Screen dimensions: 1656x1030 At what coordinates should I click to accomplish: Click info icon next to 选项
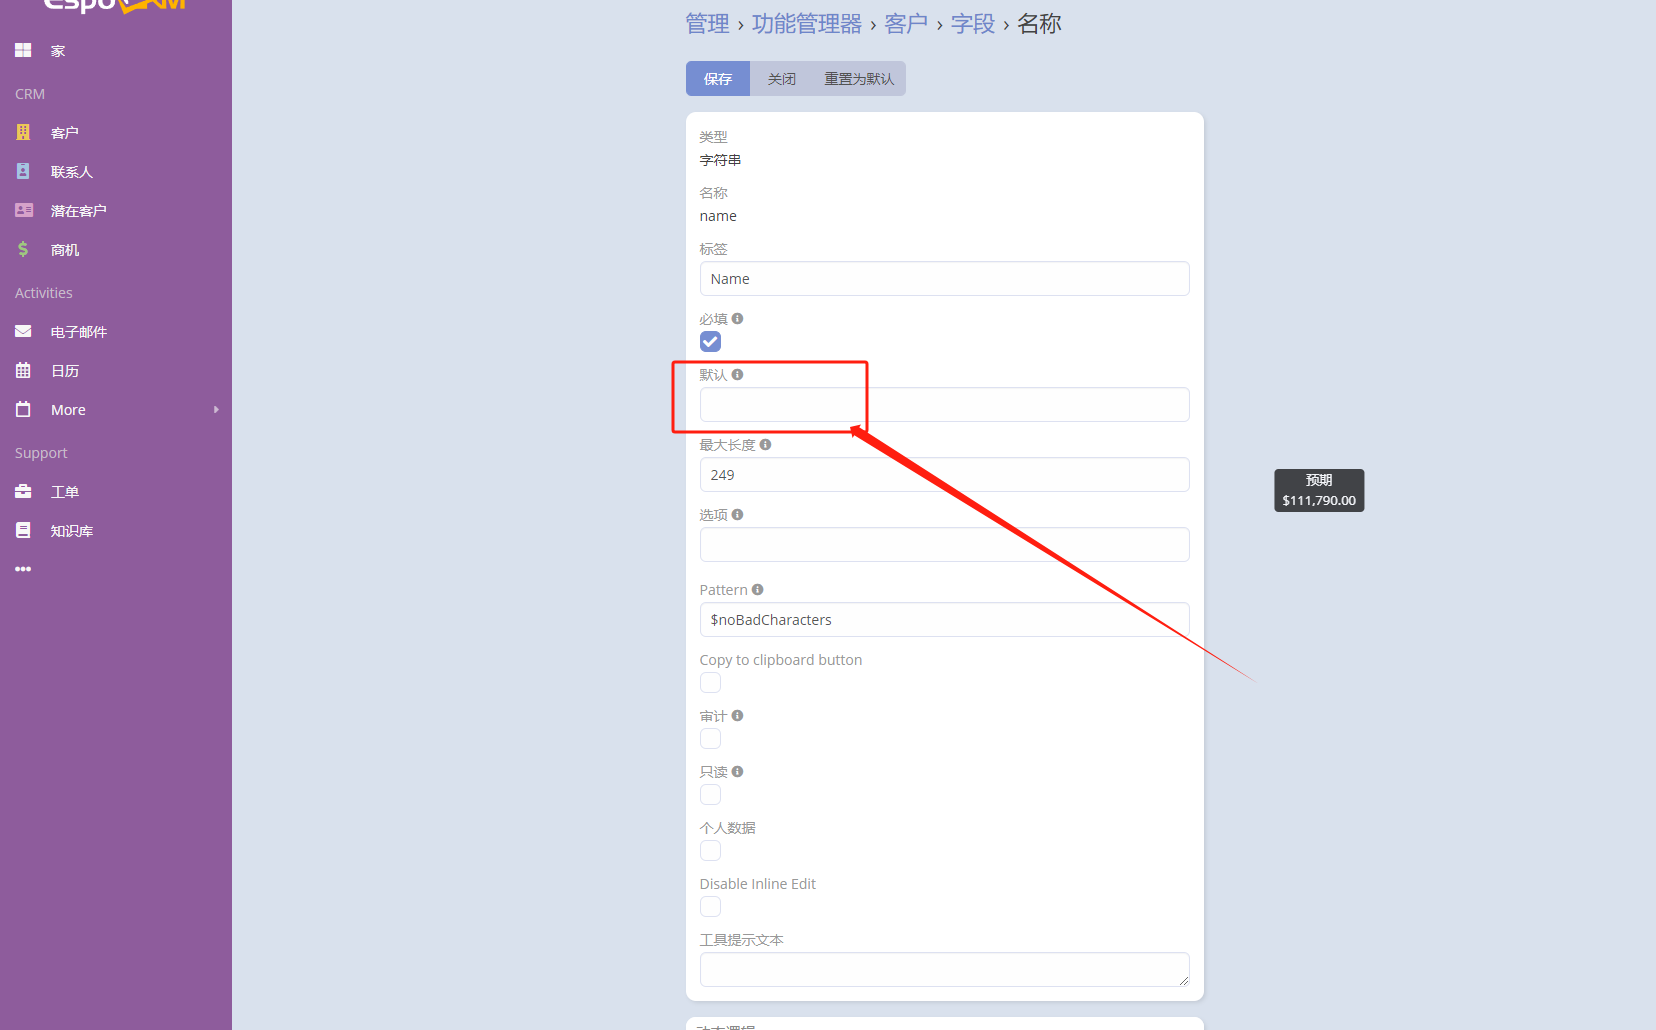coord(737,514)
